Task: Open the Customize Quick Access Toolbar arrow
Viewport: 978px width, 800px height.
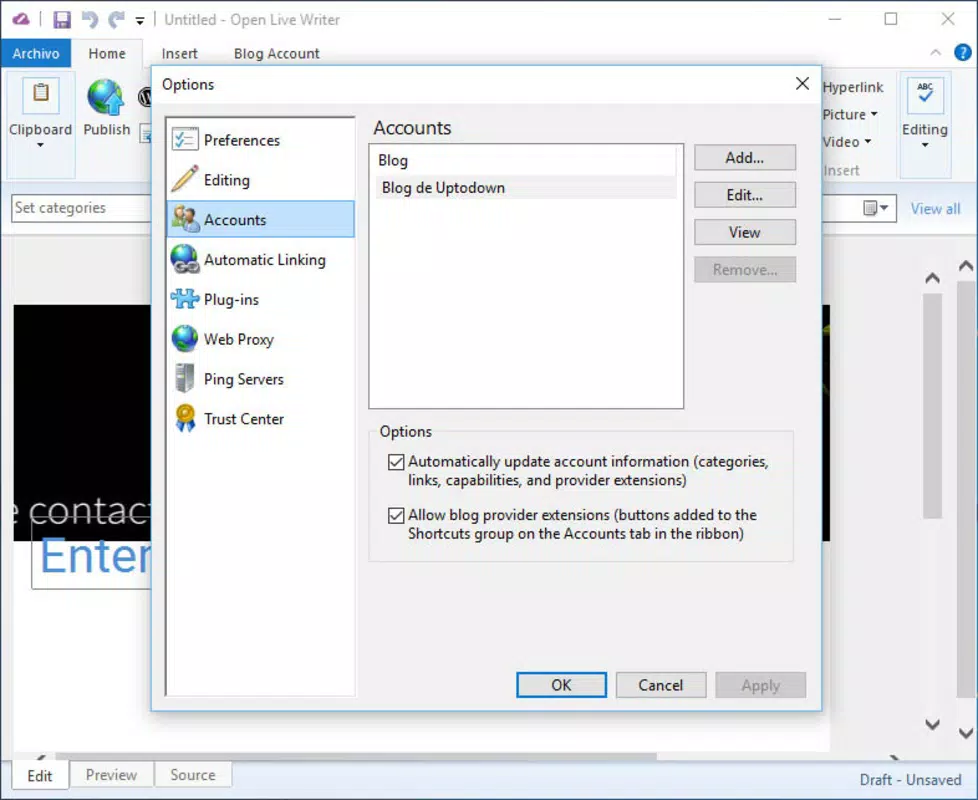Action: click(x=140, y=21)
